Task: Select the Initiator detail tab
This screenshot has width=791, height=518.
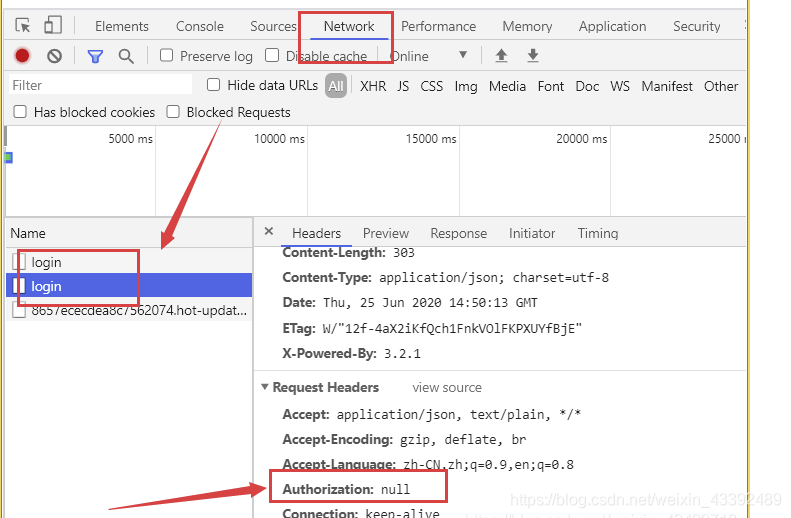Action: point(532,233)
